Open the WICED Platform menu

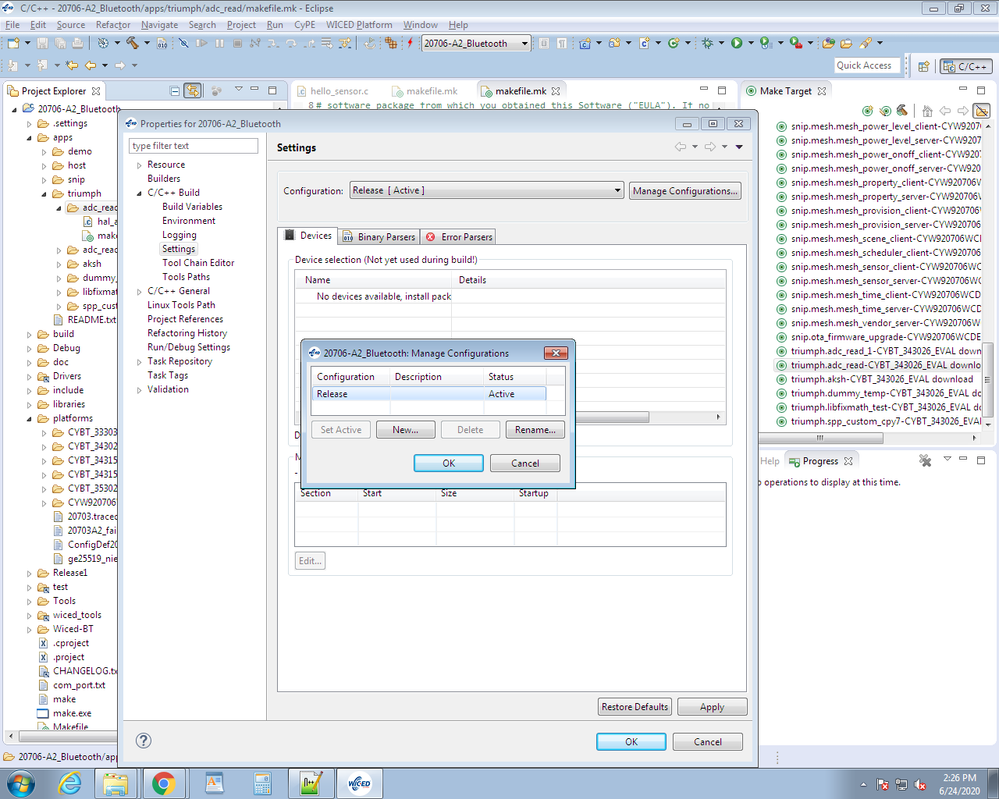pyautogui.click(x=359, y=25)
